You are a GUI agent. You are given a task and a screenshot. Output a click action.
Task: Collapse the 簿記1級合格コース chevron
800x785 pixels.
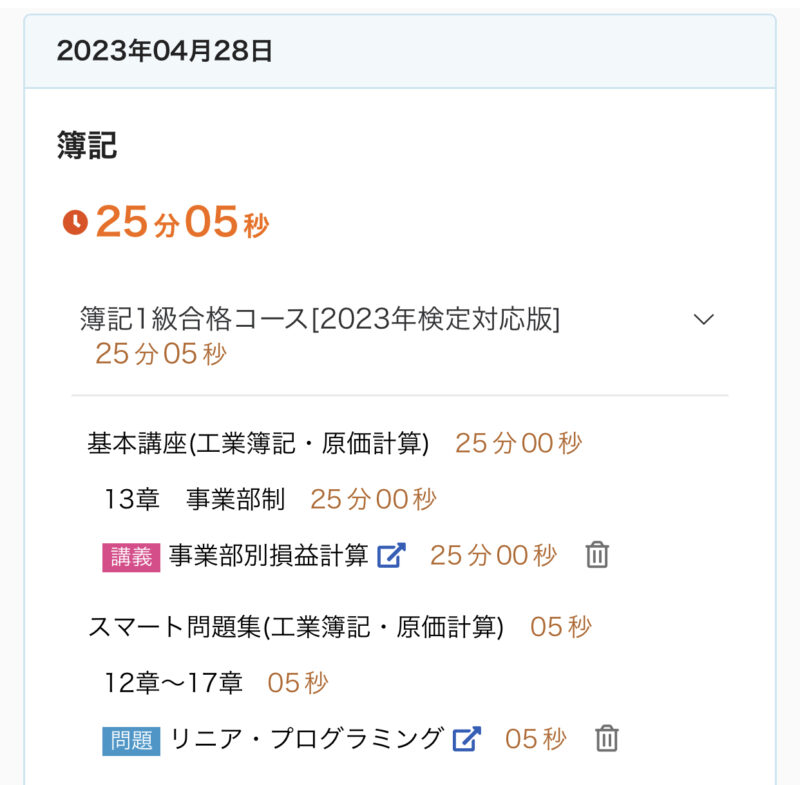tap(704, 319)
